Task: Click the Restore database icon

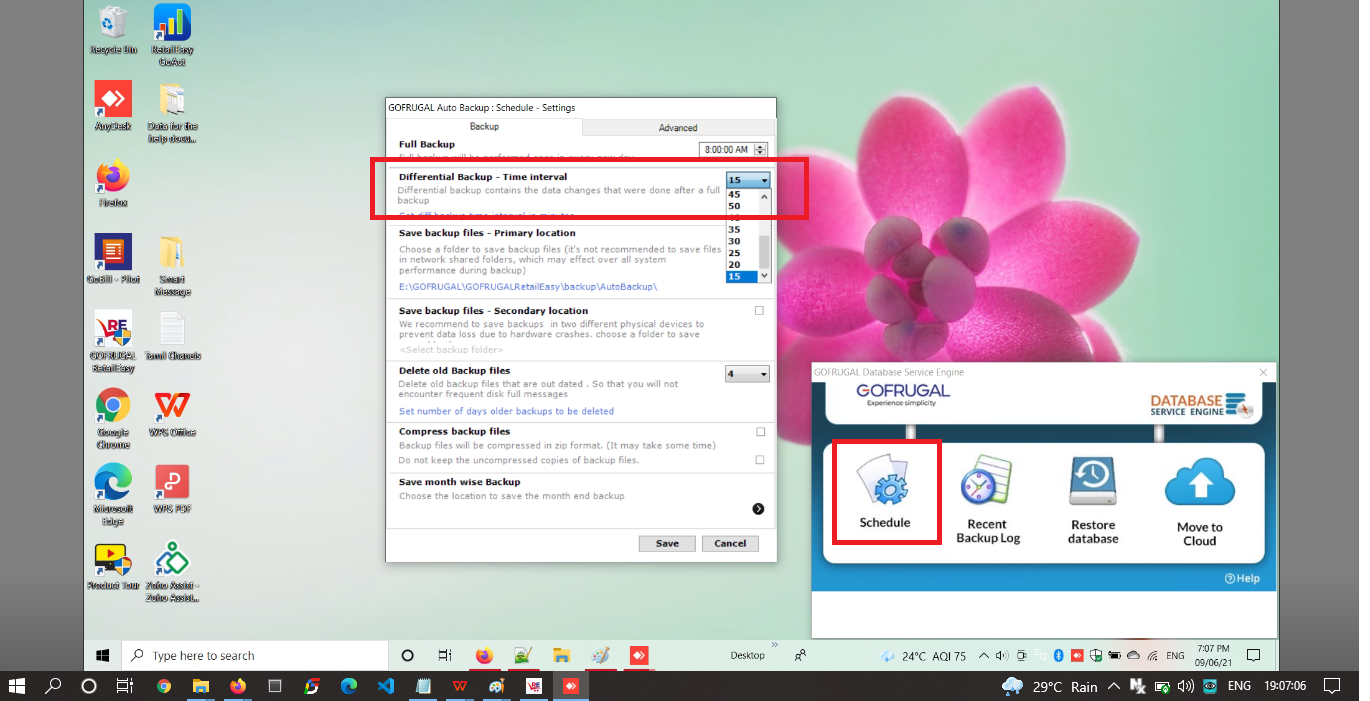Action: tap(1092, 500)
